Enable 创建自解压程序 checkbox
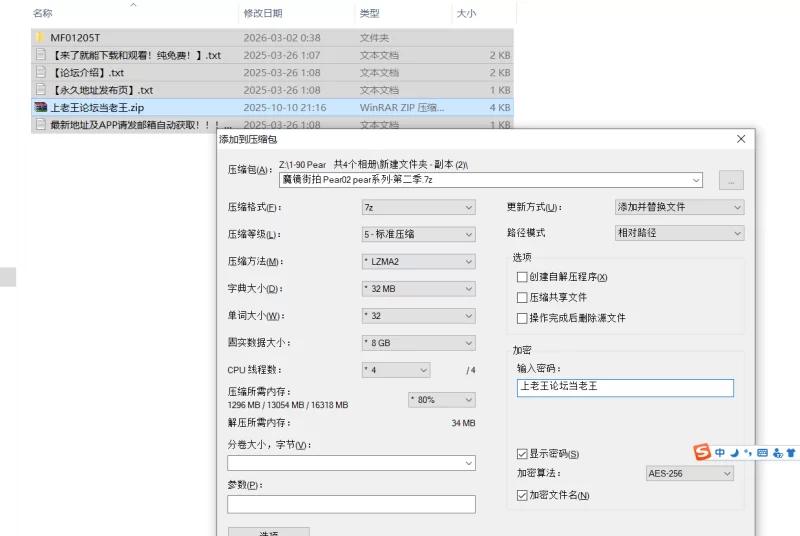 point(522,277)
